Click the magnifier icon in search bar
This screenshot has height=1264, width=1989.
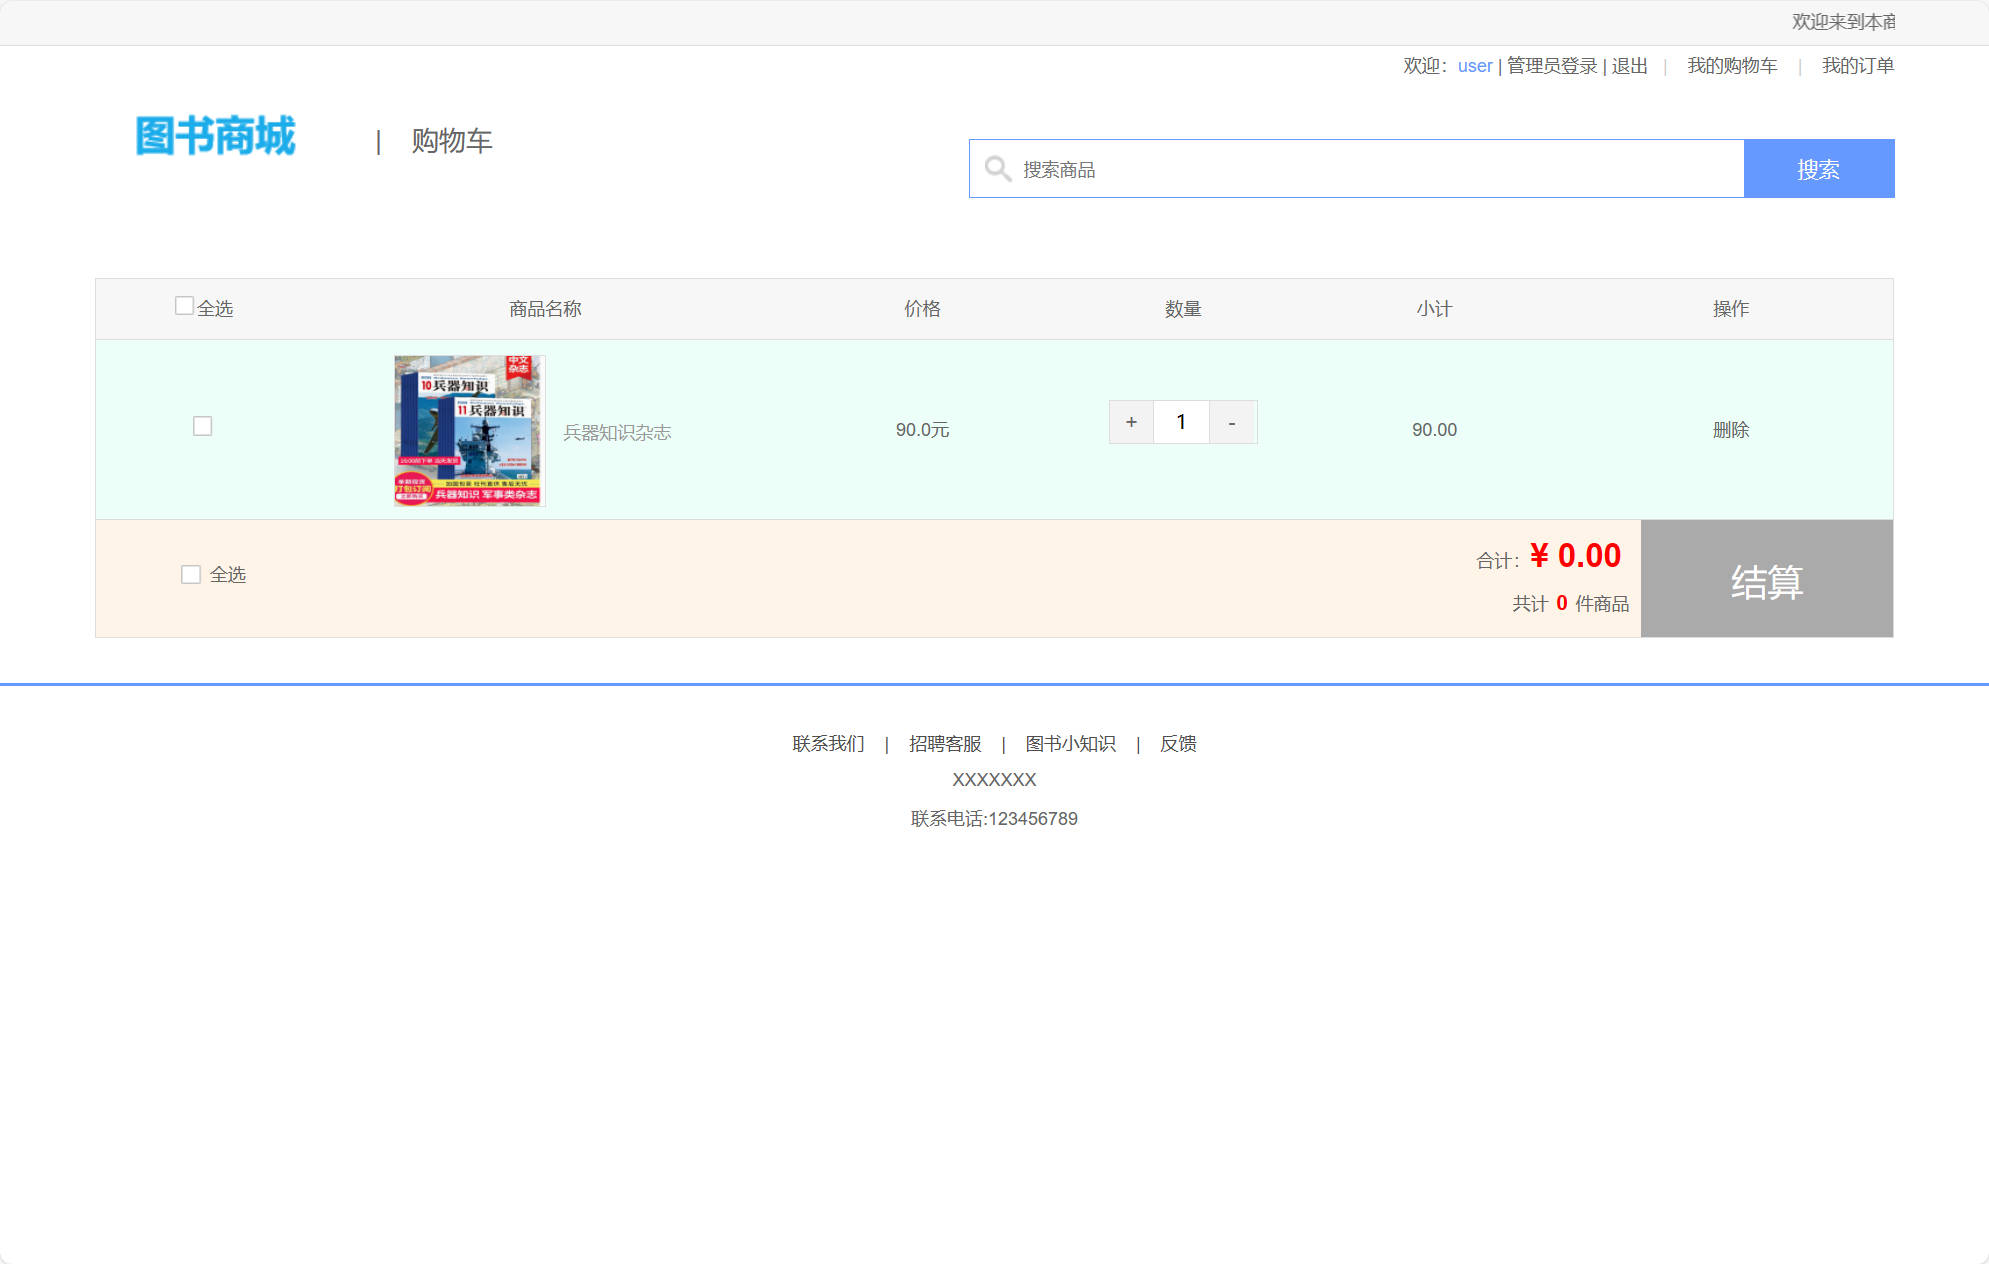(998, 169)
